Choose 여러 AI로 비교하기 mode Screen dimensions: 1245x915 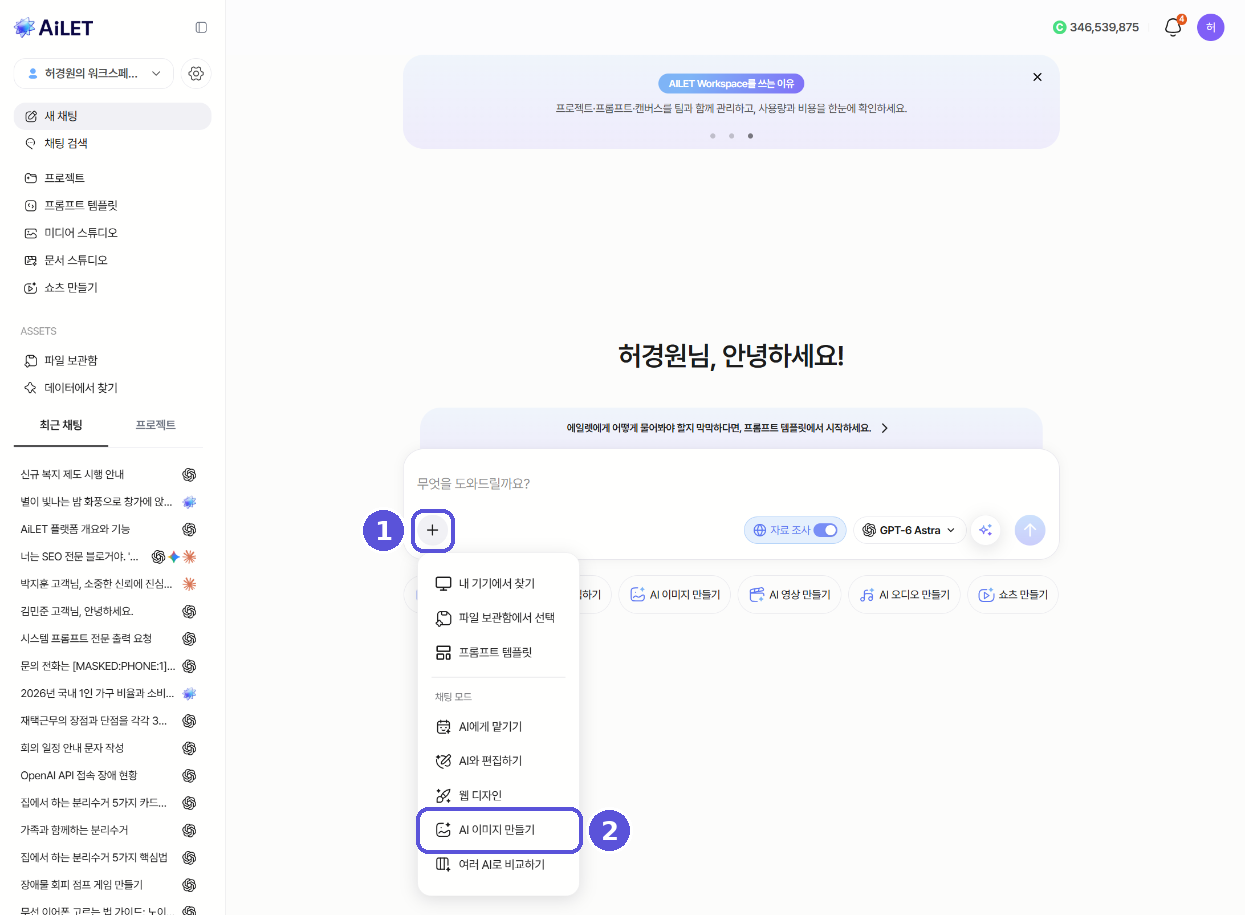498,864
